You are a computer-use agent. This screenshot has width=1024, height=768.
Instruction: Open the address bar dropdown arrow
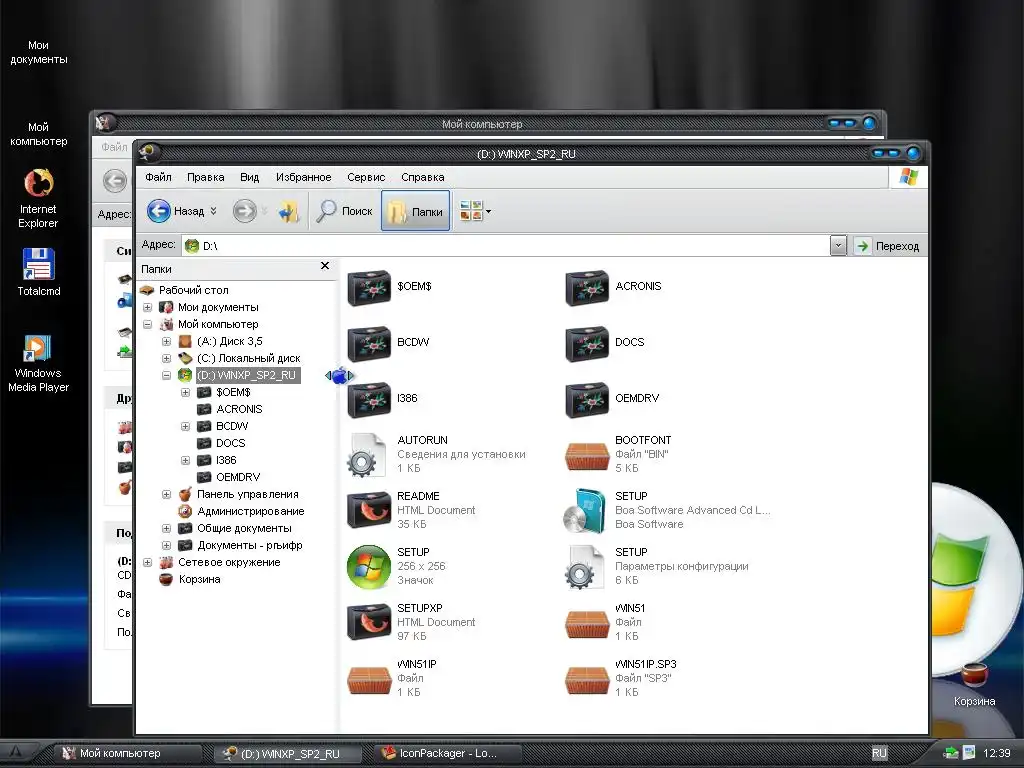click(x=838, y=246)
